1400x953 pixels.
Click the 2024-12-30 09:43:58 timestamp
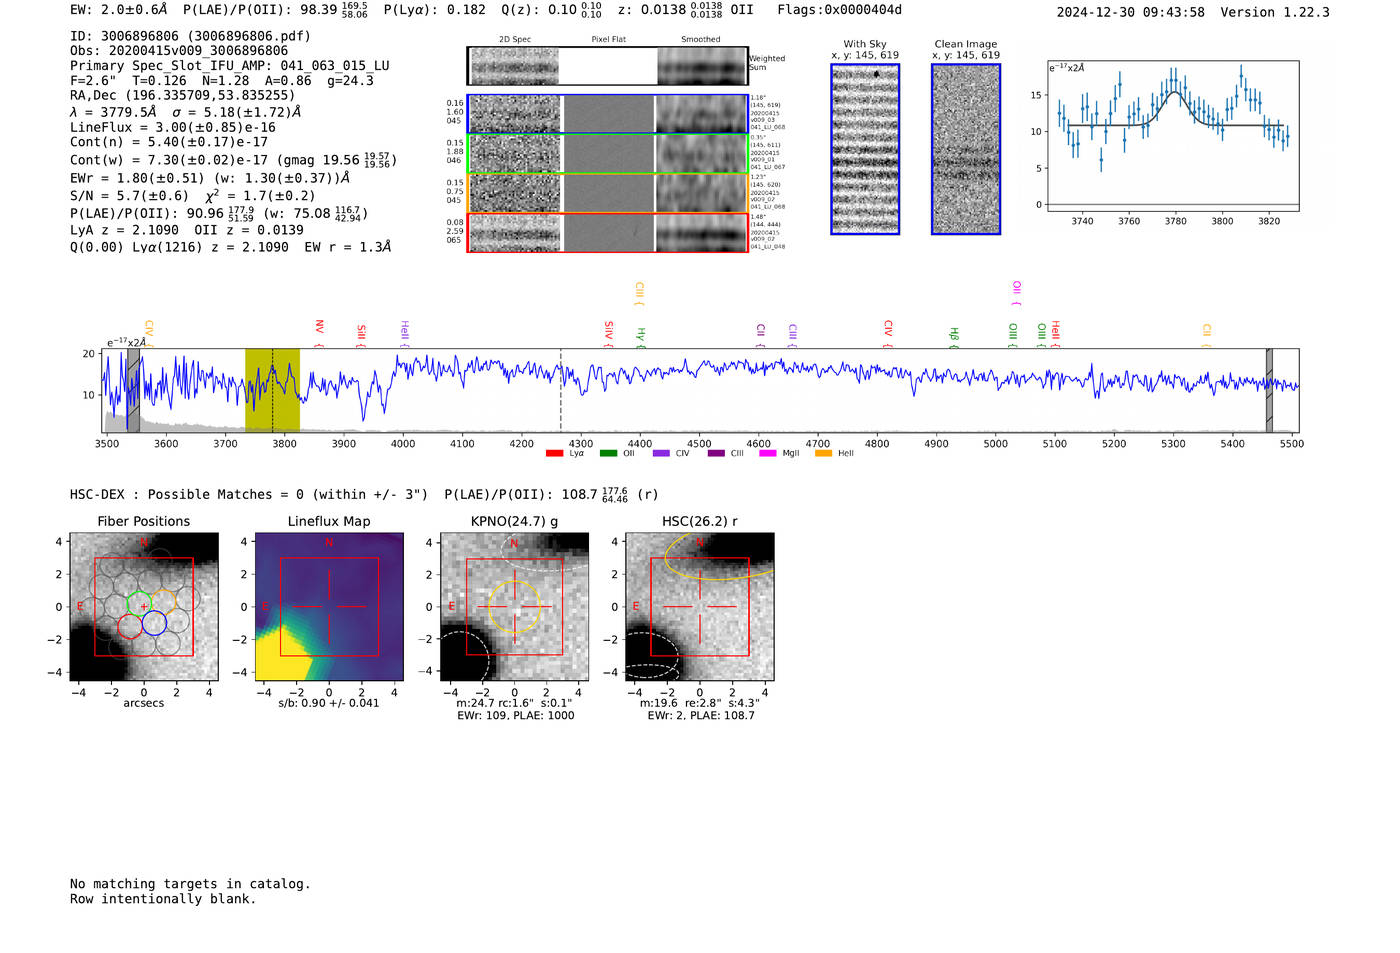[x=1130, y=12]
